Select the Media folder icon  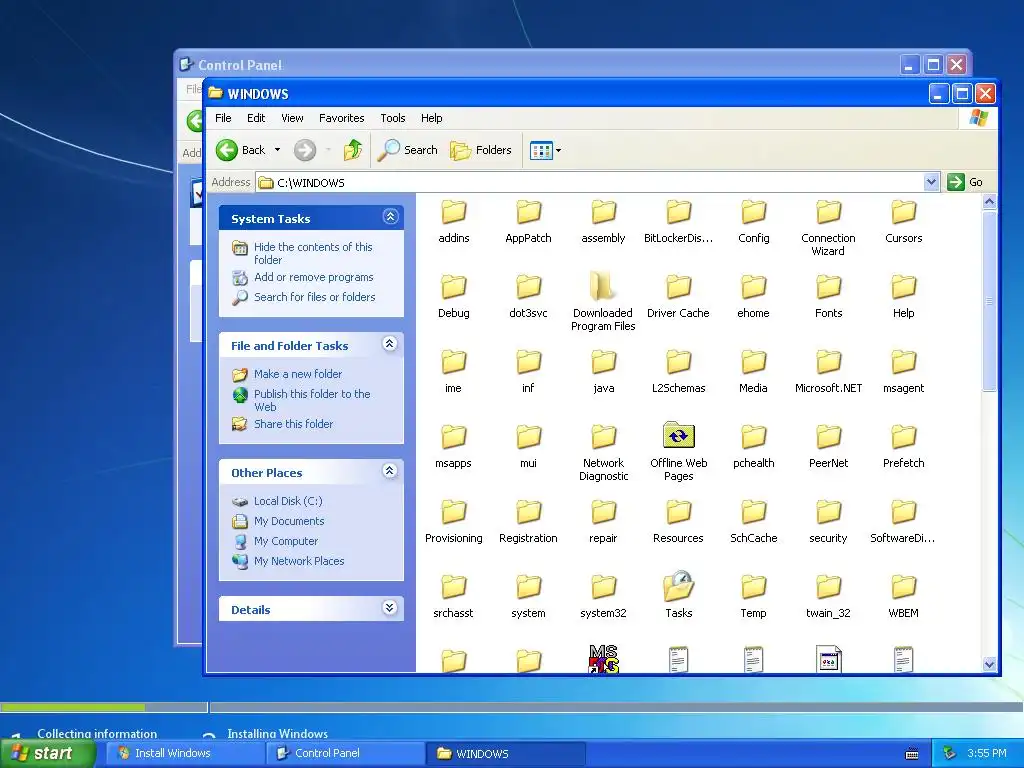(x=754, y=362)
